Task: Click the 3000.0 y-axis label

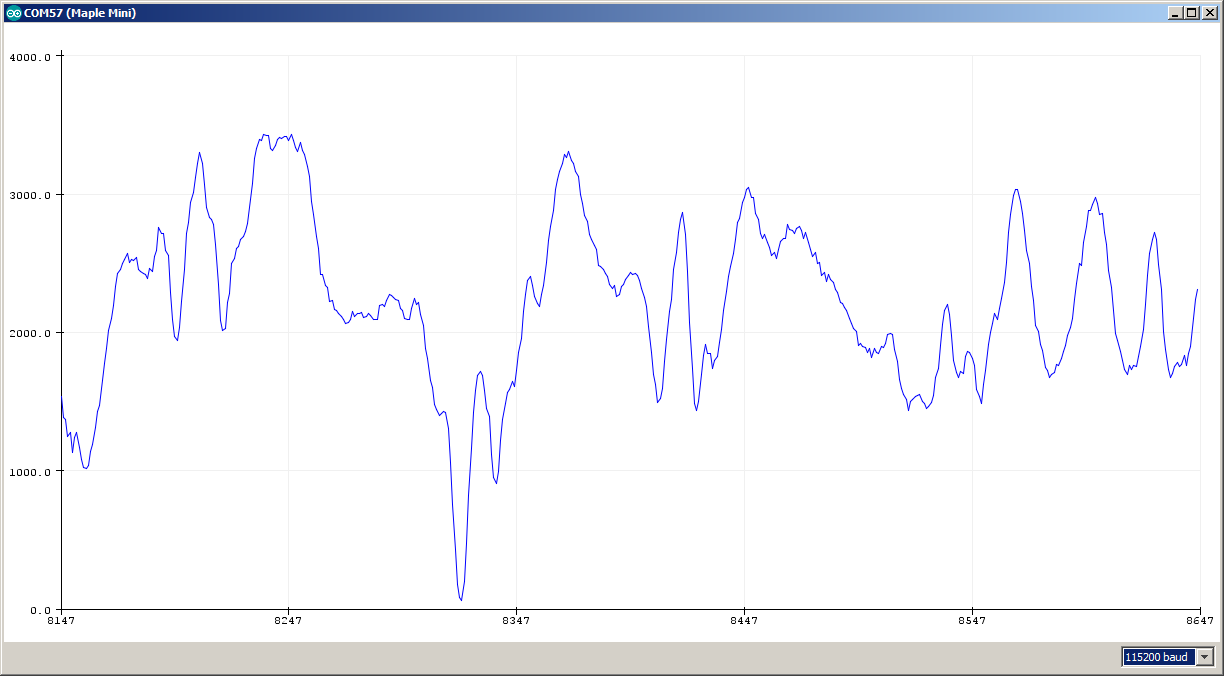Action: [x=30, y=195]
